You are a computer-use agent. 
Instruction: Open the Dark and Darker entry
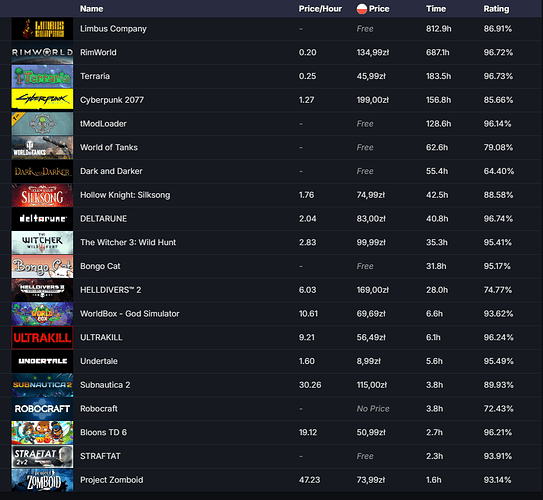[x=111, y=171]
